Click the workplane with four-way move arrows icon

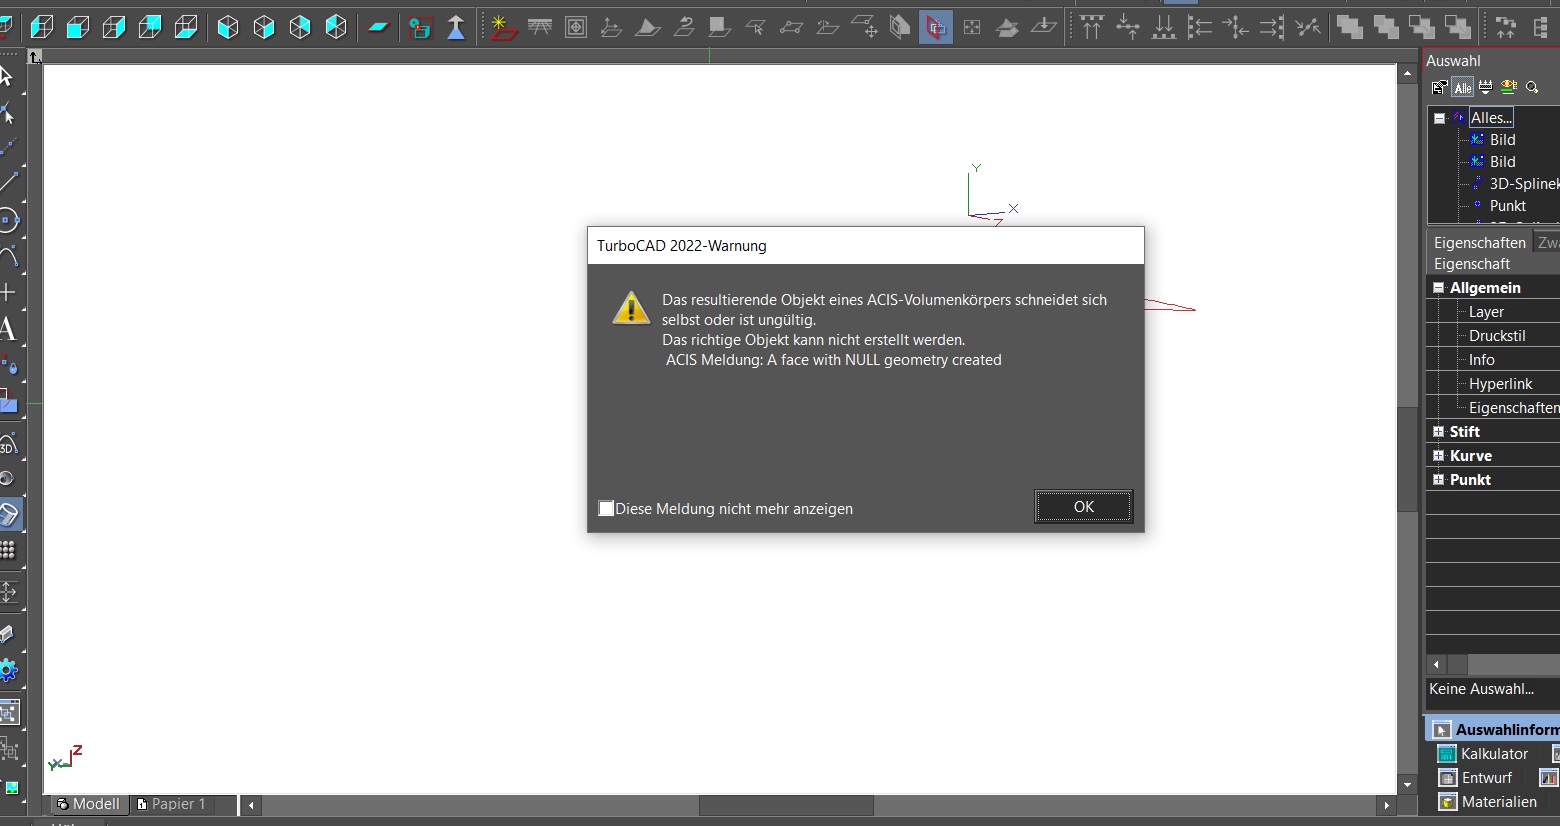(864, 28)
